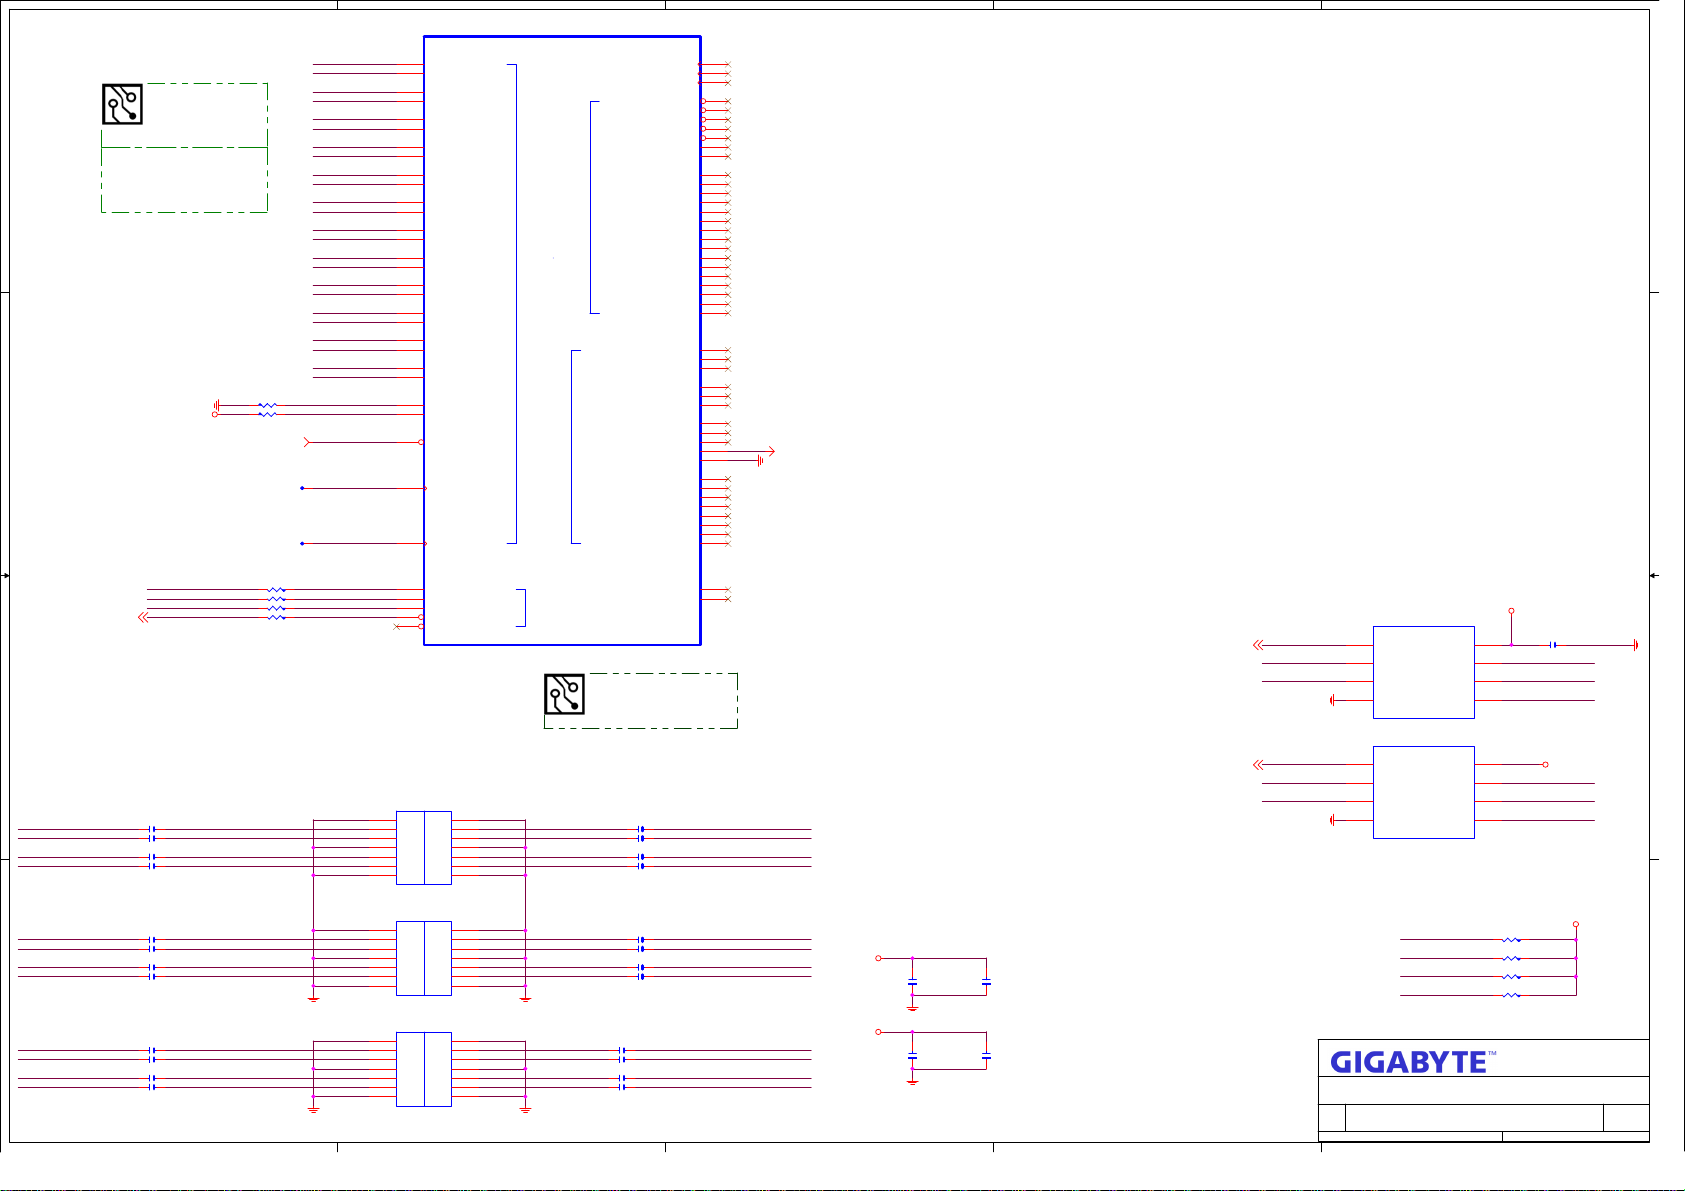
Task: Click the PCB trace icon below the large chip
Action: (x=564, y=693)
